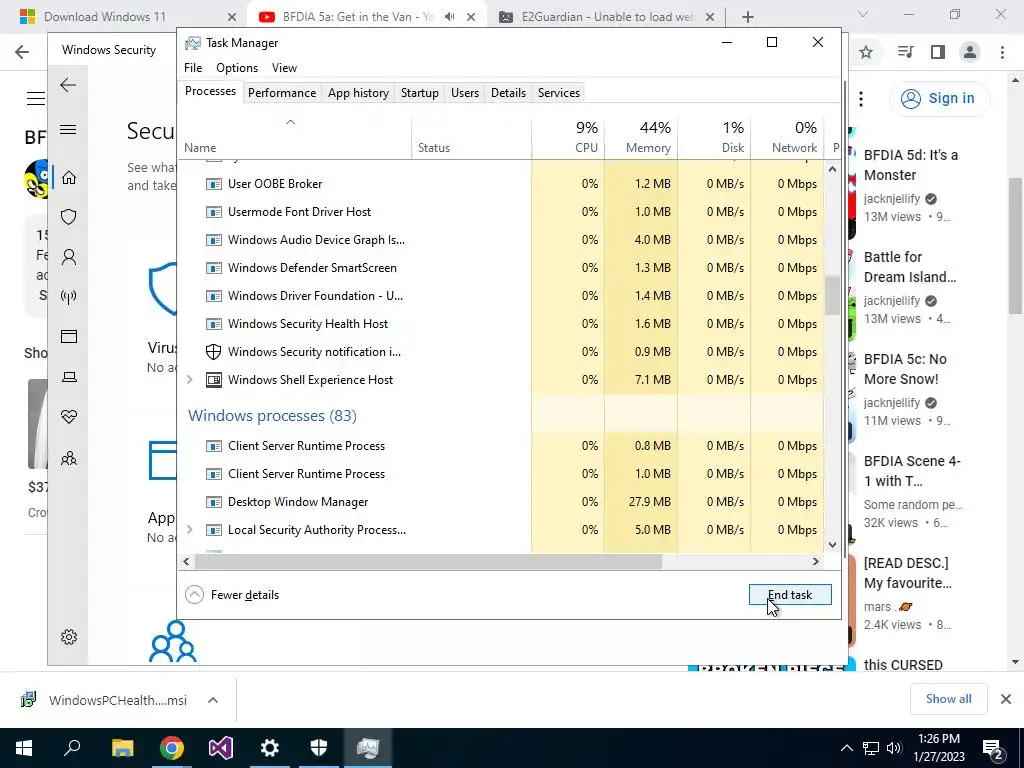Switch to E2Guardian browser tab
The height and width of the screenshot is (768, 1024).
coord(607,17)
